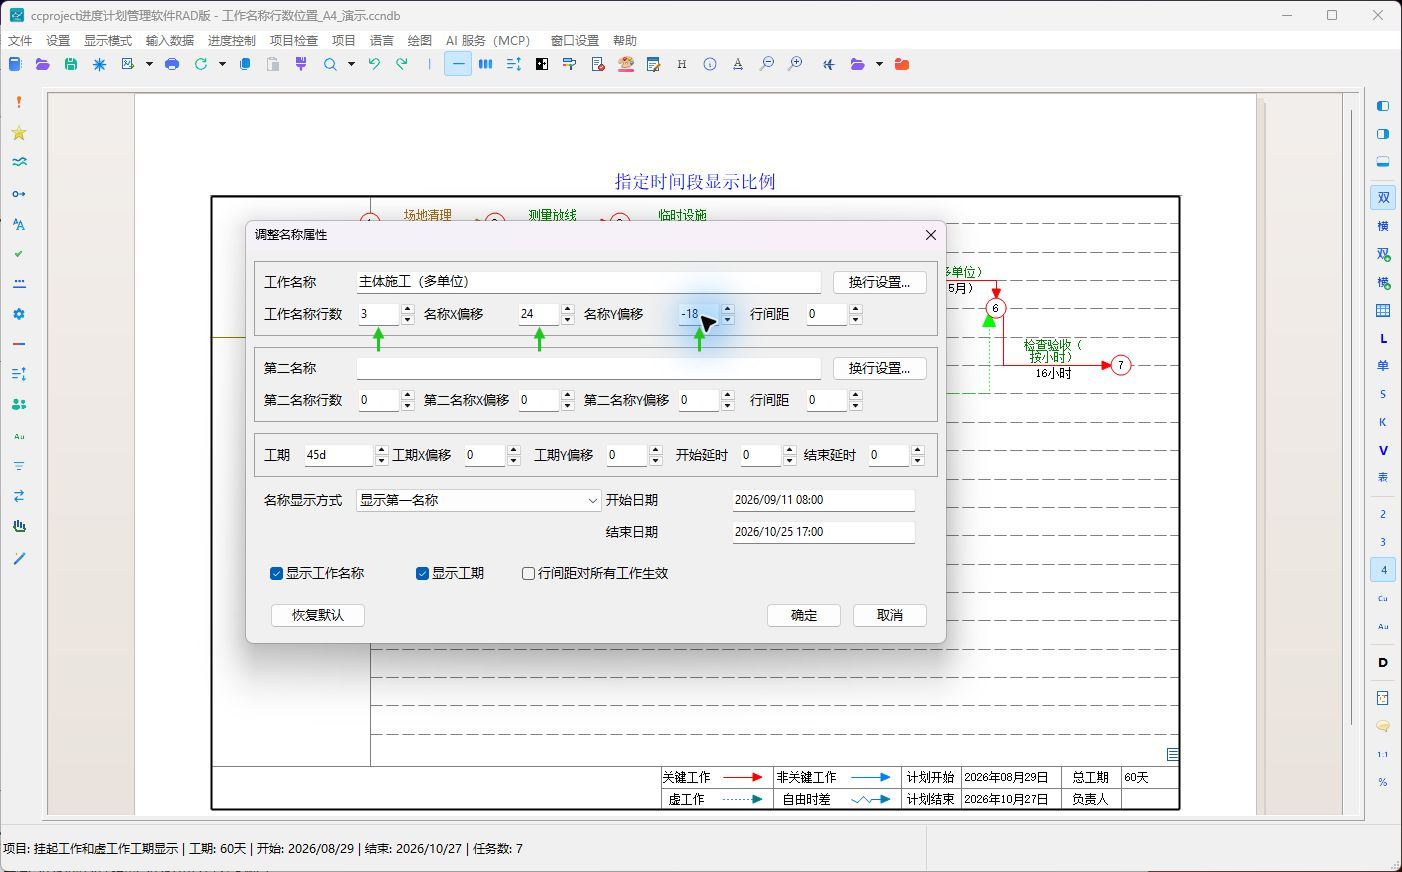Viewport: 1402px width, 872px height.
Task: Click the 表 icon in right sidebar
Action: coord(1383,477)
